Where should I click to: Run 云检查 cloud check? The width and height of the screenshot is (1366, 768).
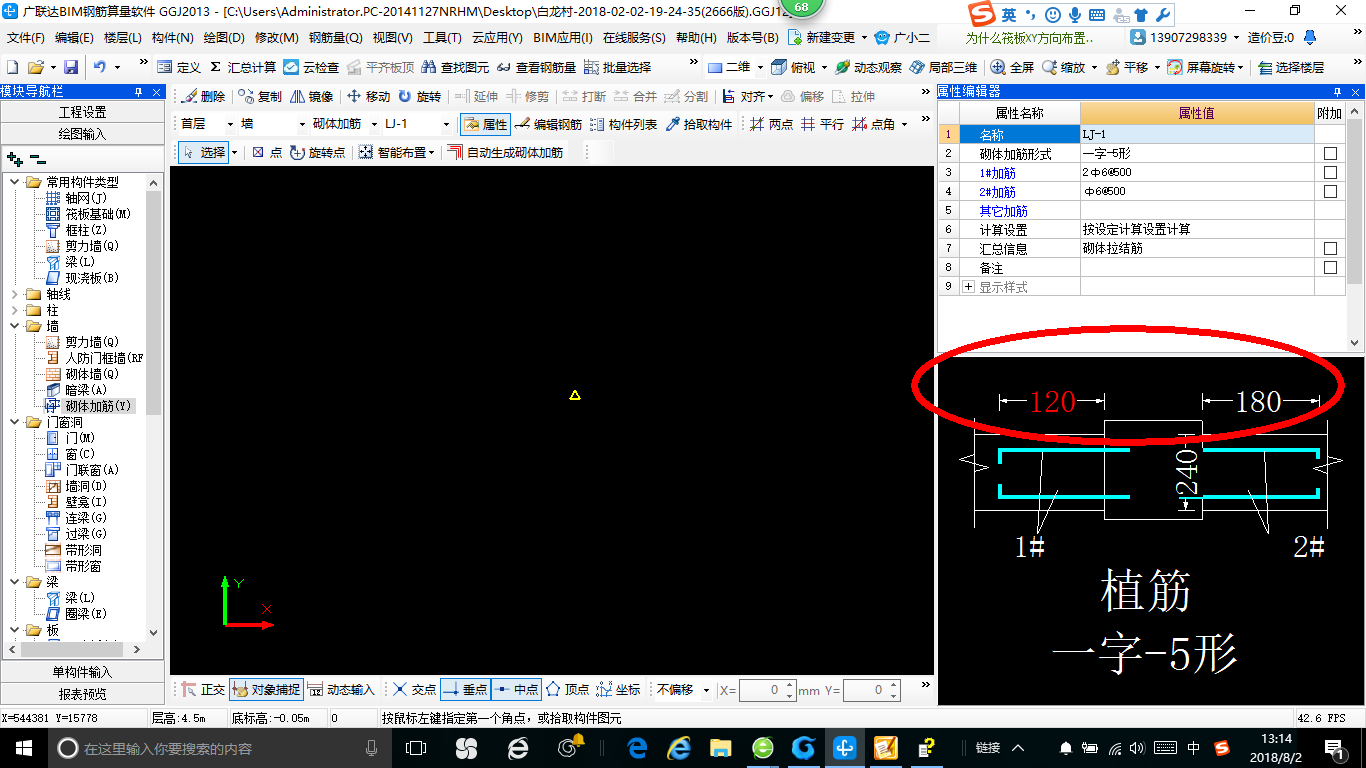click(x=311, y=67)
